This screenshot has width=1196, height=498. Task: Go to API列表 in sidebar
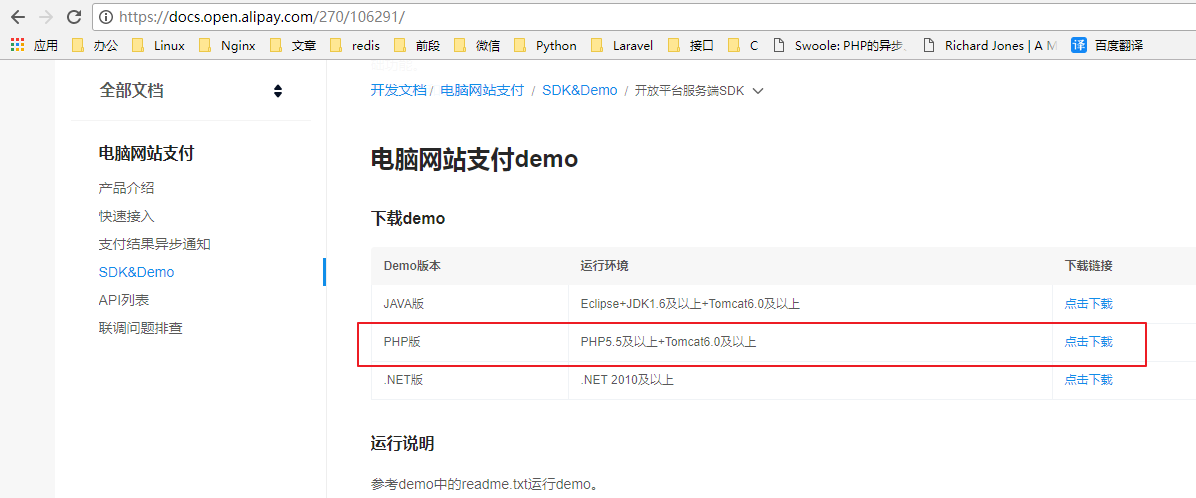(x=124, y=300)
